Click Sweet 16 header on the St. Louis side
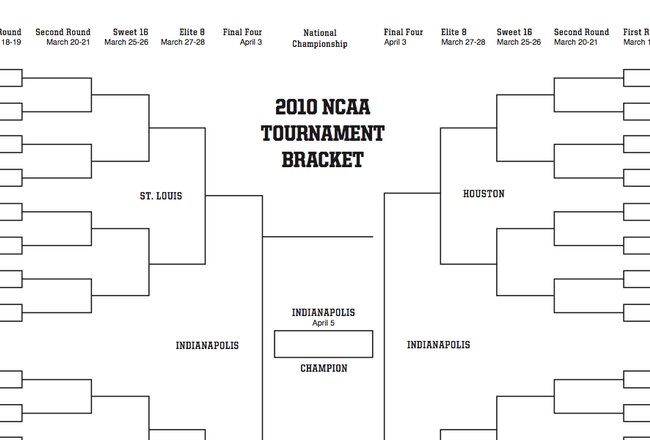650x440 pixels. (126, 37)
